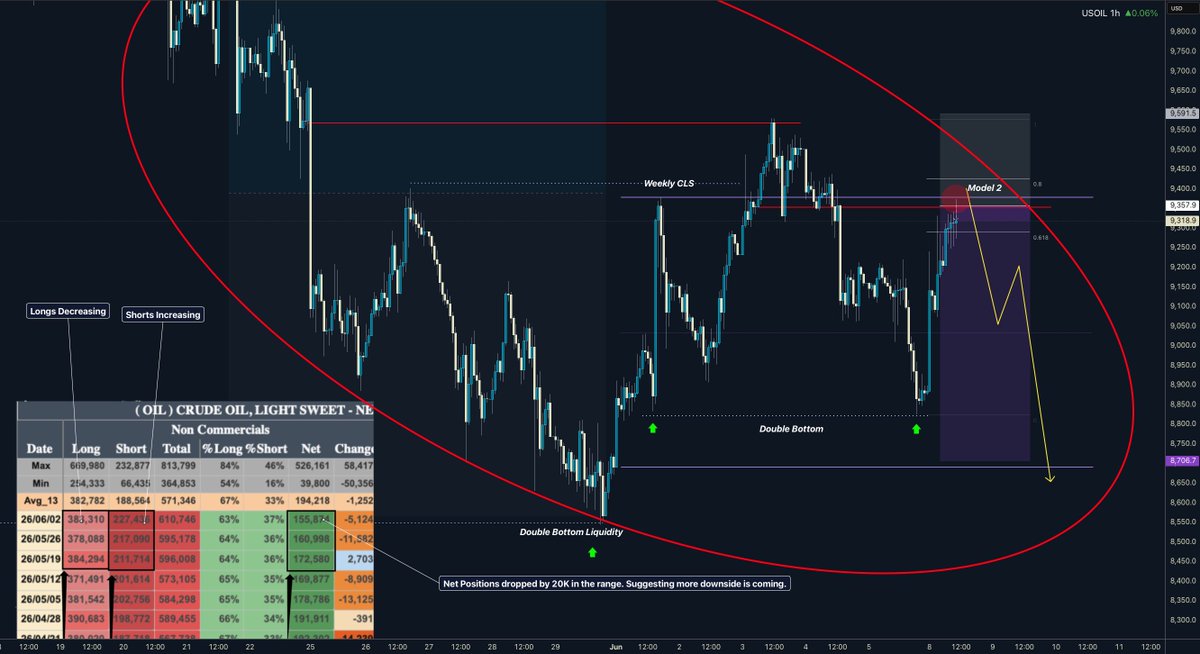Click the 383,310 long value cell
1200x654 pixels.
point(87,520)
